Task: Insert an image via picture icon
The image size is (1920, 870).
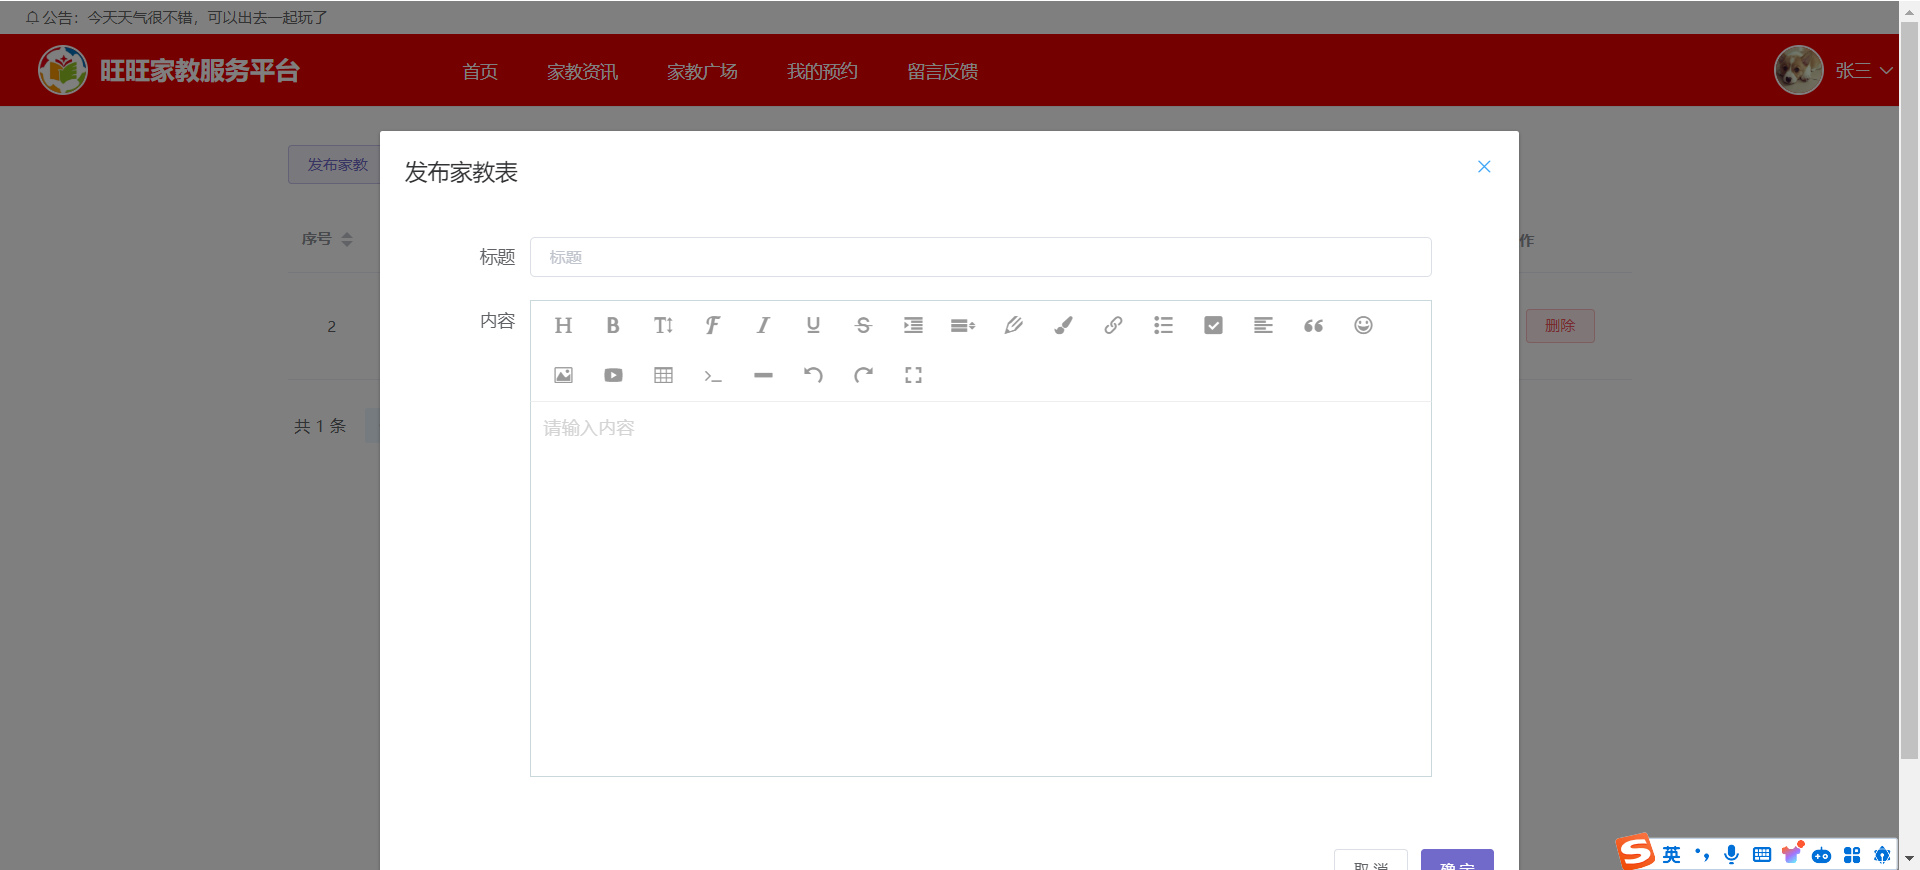Action: coord(563,375)
